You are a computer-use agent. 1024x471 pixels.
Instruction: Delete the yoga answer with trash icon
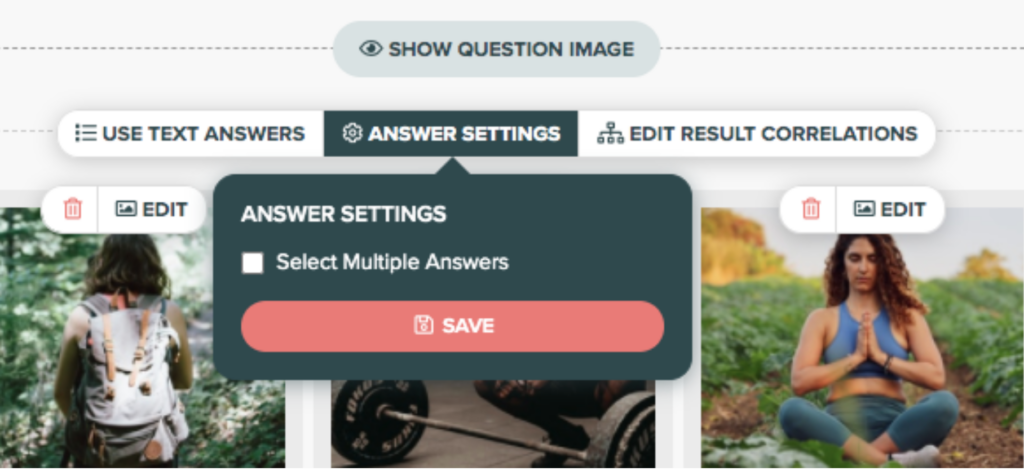coord(810,210)
